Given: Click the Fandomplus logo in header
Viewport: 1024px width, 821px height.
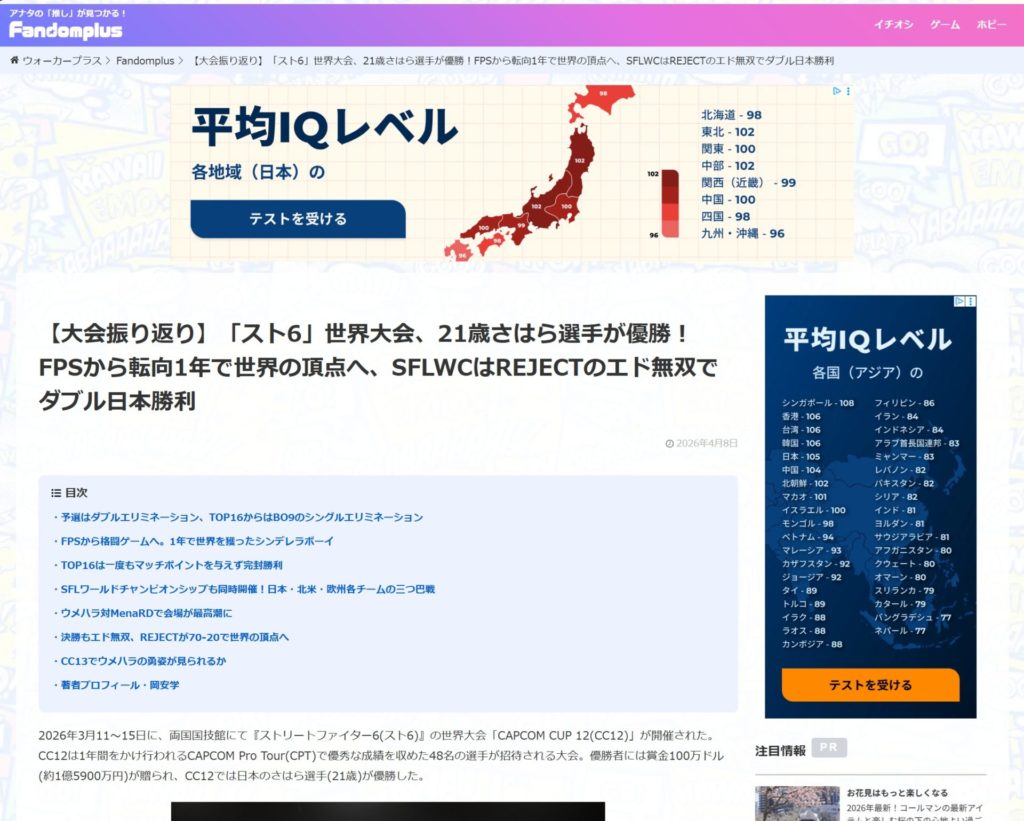Looking at the screenshot, I should (66, 30).
